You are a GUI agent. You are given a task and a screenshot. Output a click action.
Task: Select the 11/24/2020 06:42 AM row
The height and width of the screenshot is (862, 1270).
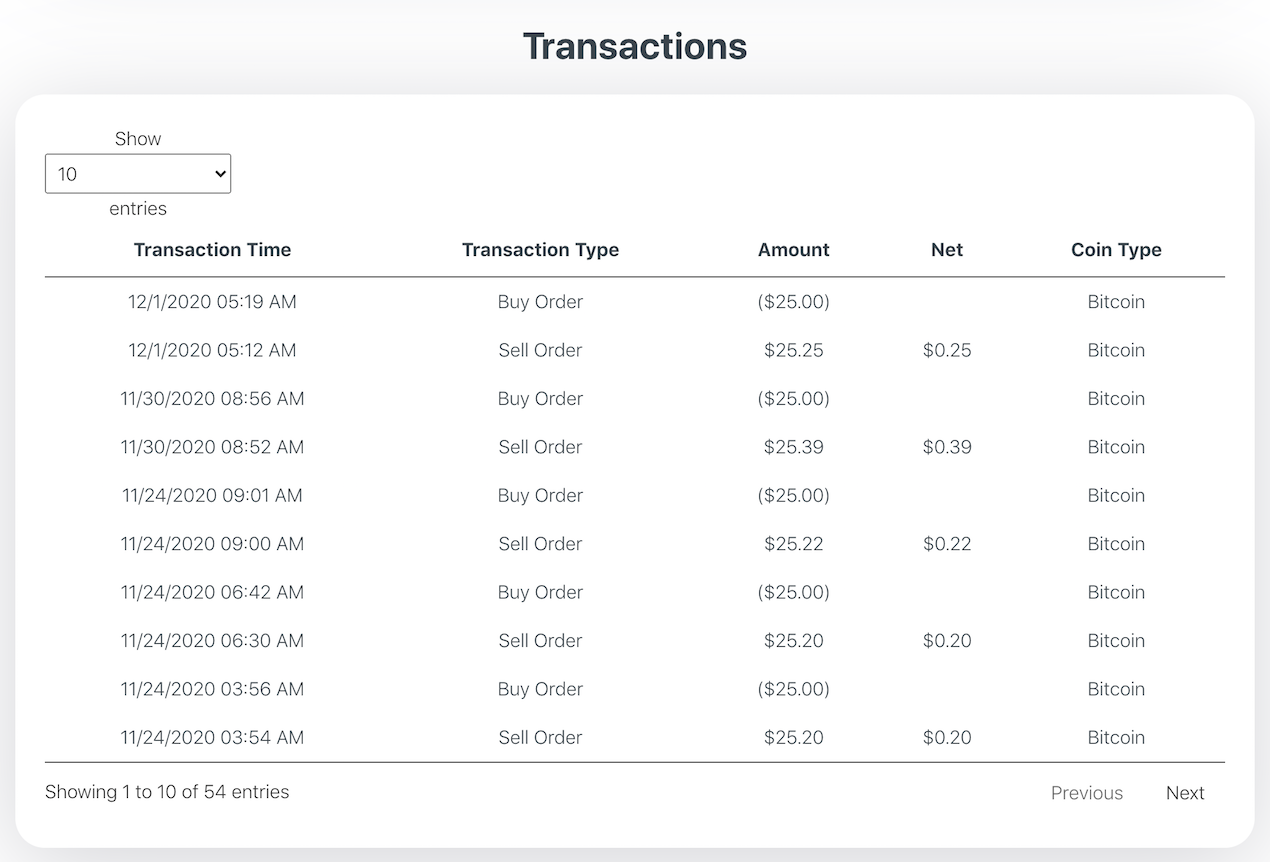point(212,592)
